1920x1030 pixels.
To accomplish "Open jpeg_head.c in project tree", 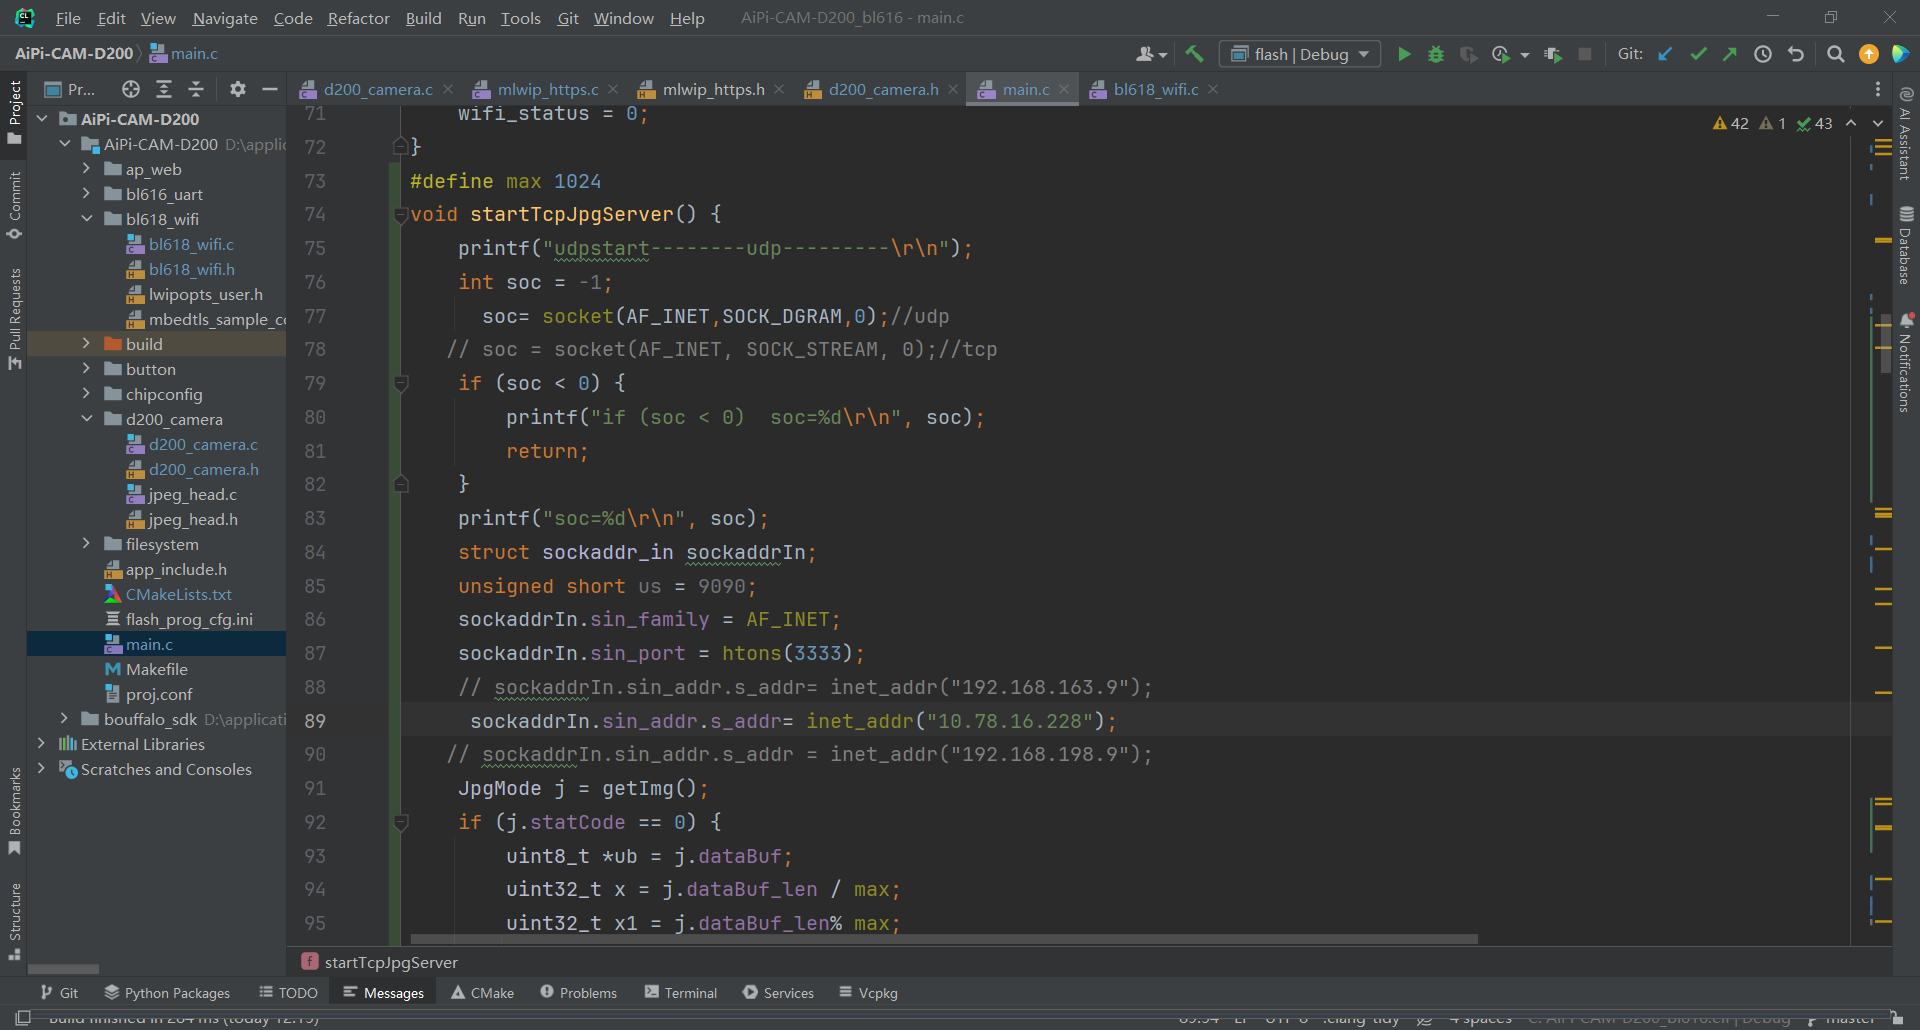I will tap(192, 494).
